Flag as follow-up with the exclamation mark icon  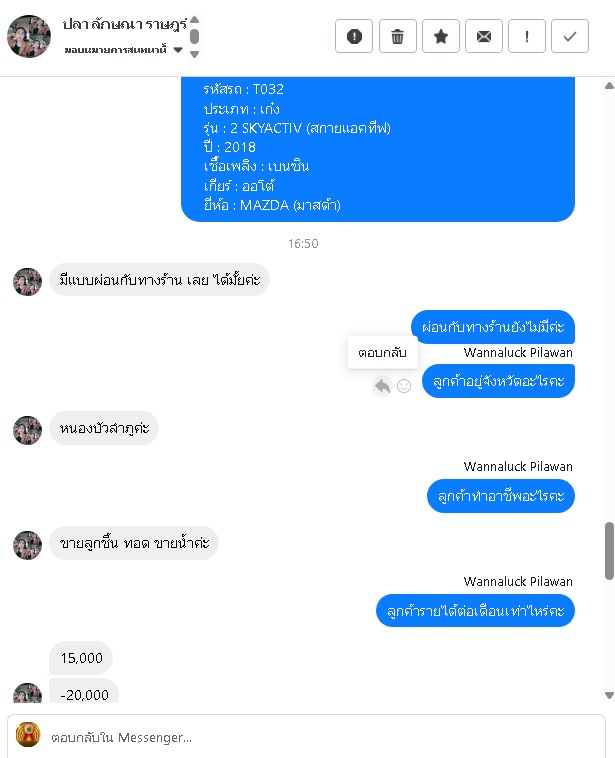[x=527, y=36]
